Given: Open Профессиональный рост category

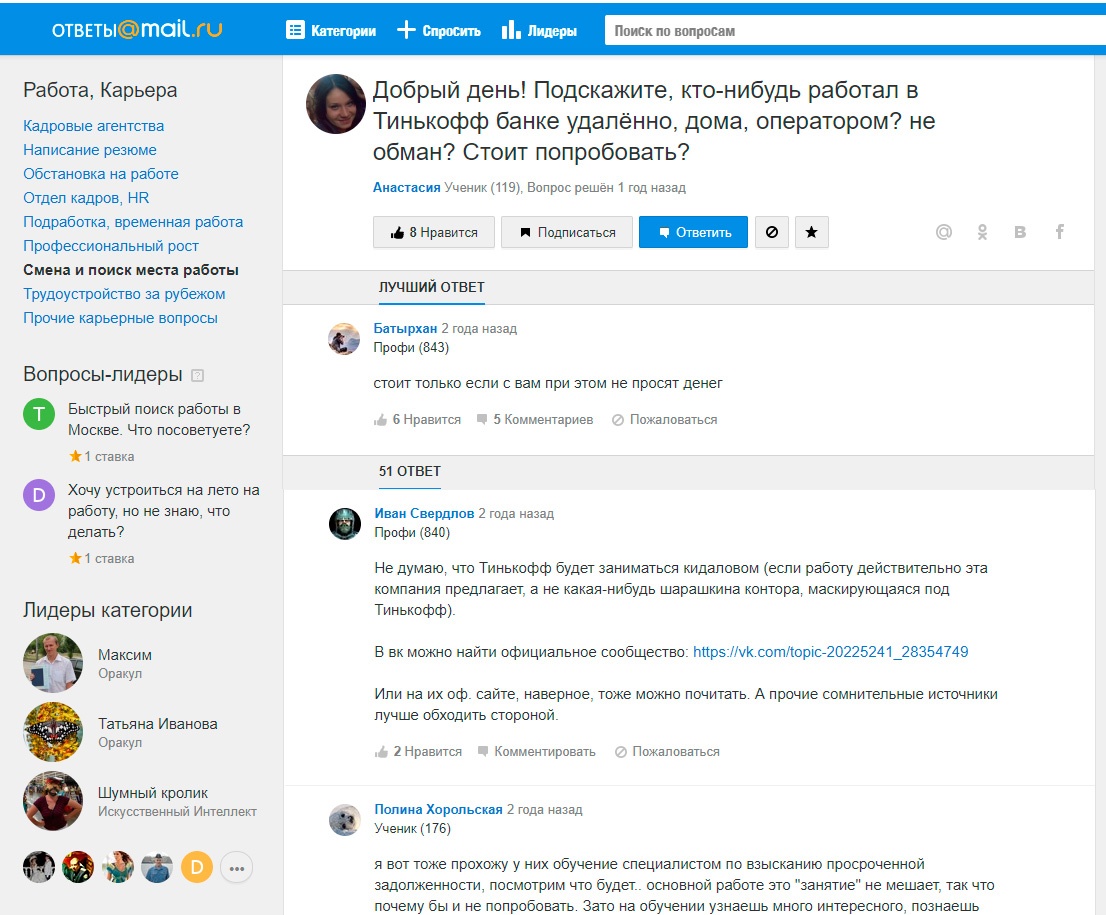Looking at the screenshot, I should (x=111, y=246).
